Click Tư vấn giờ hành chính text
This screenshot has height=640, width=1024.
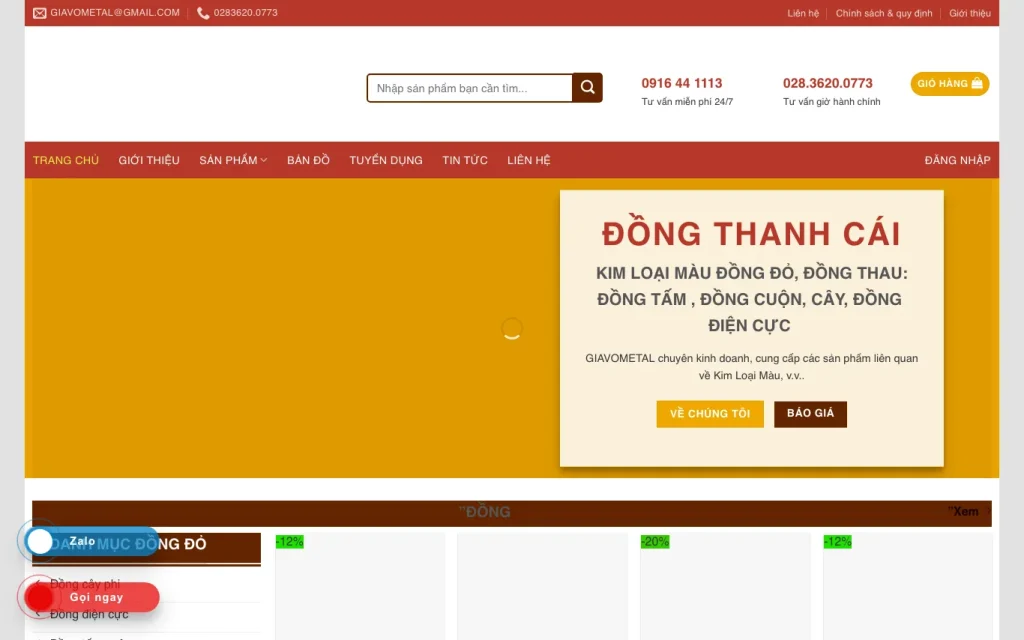[831, 102]
